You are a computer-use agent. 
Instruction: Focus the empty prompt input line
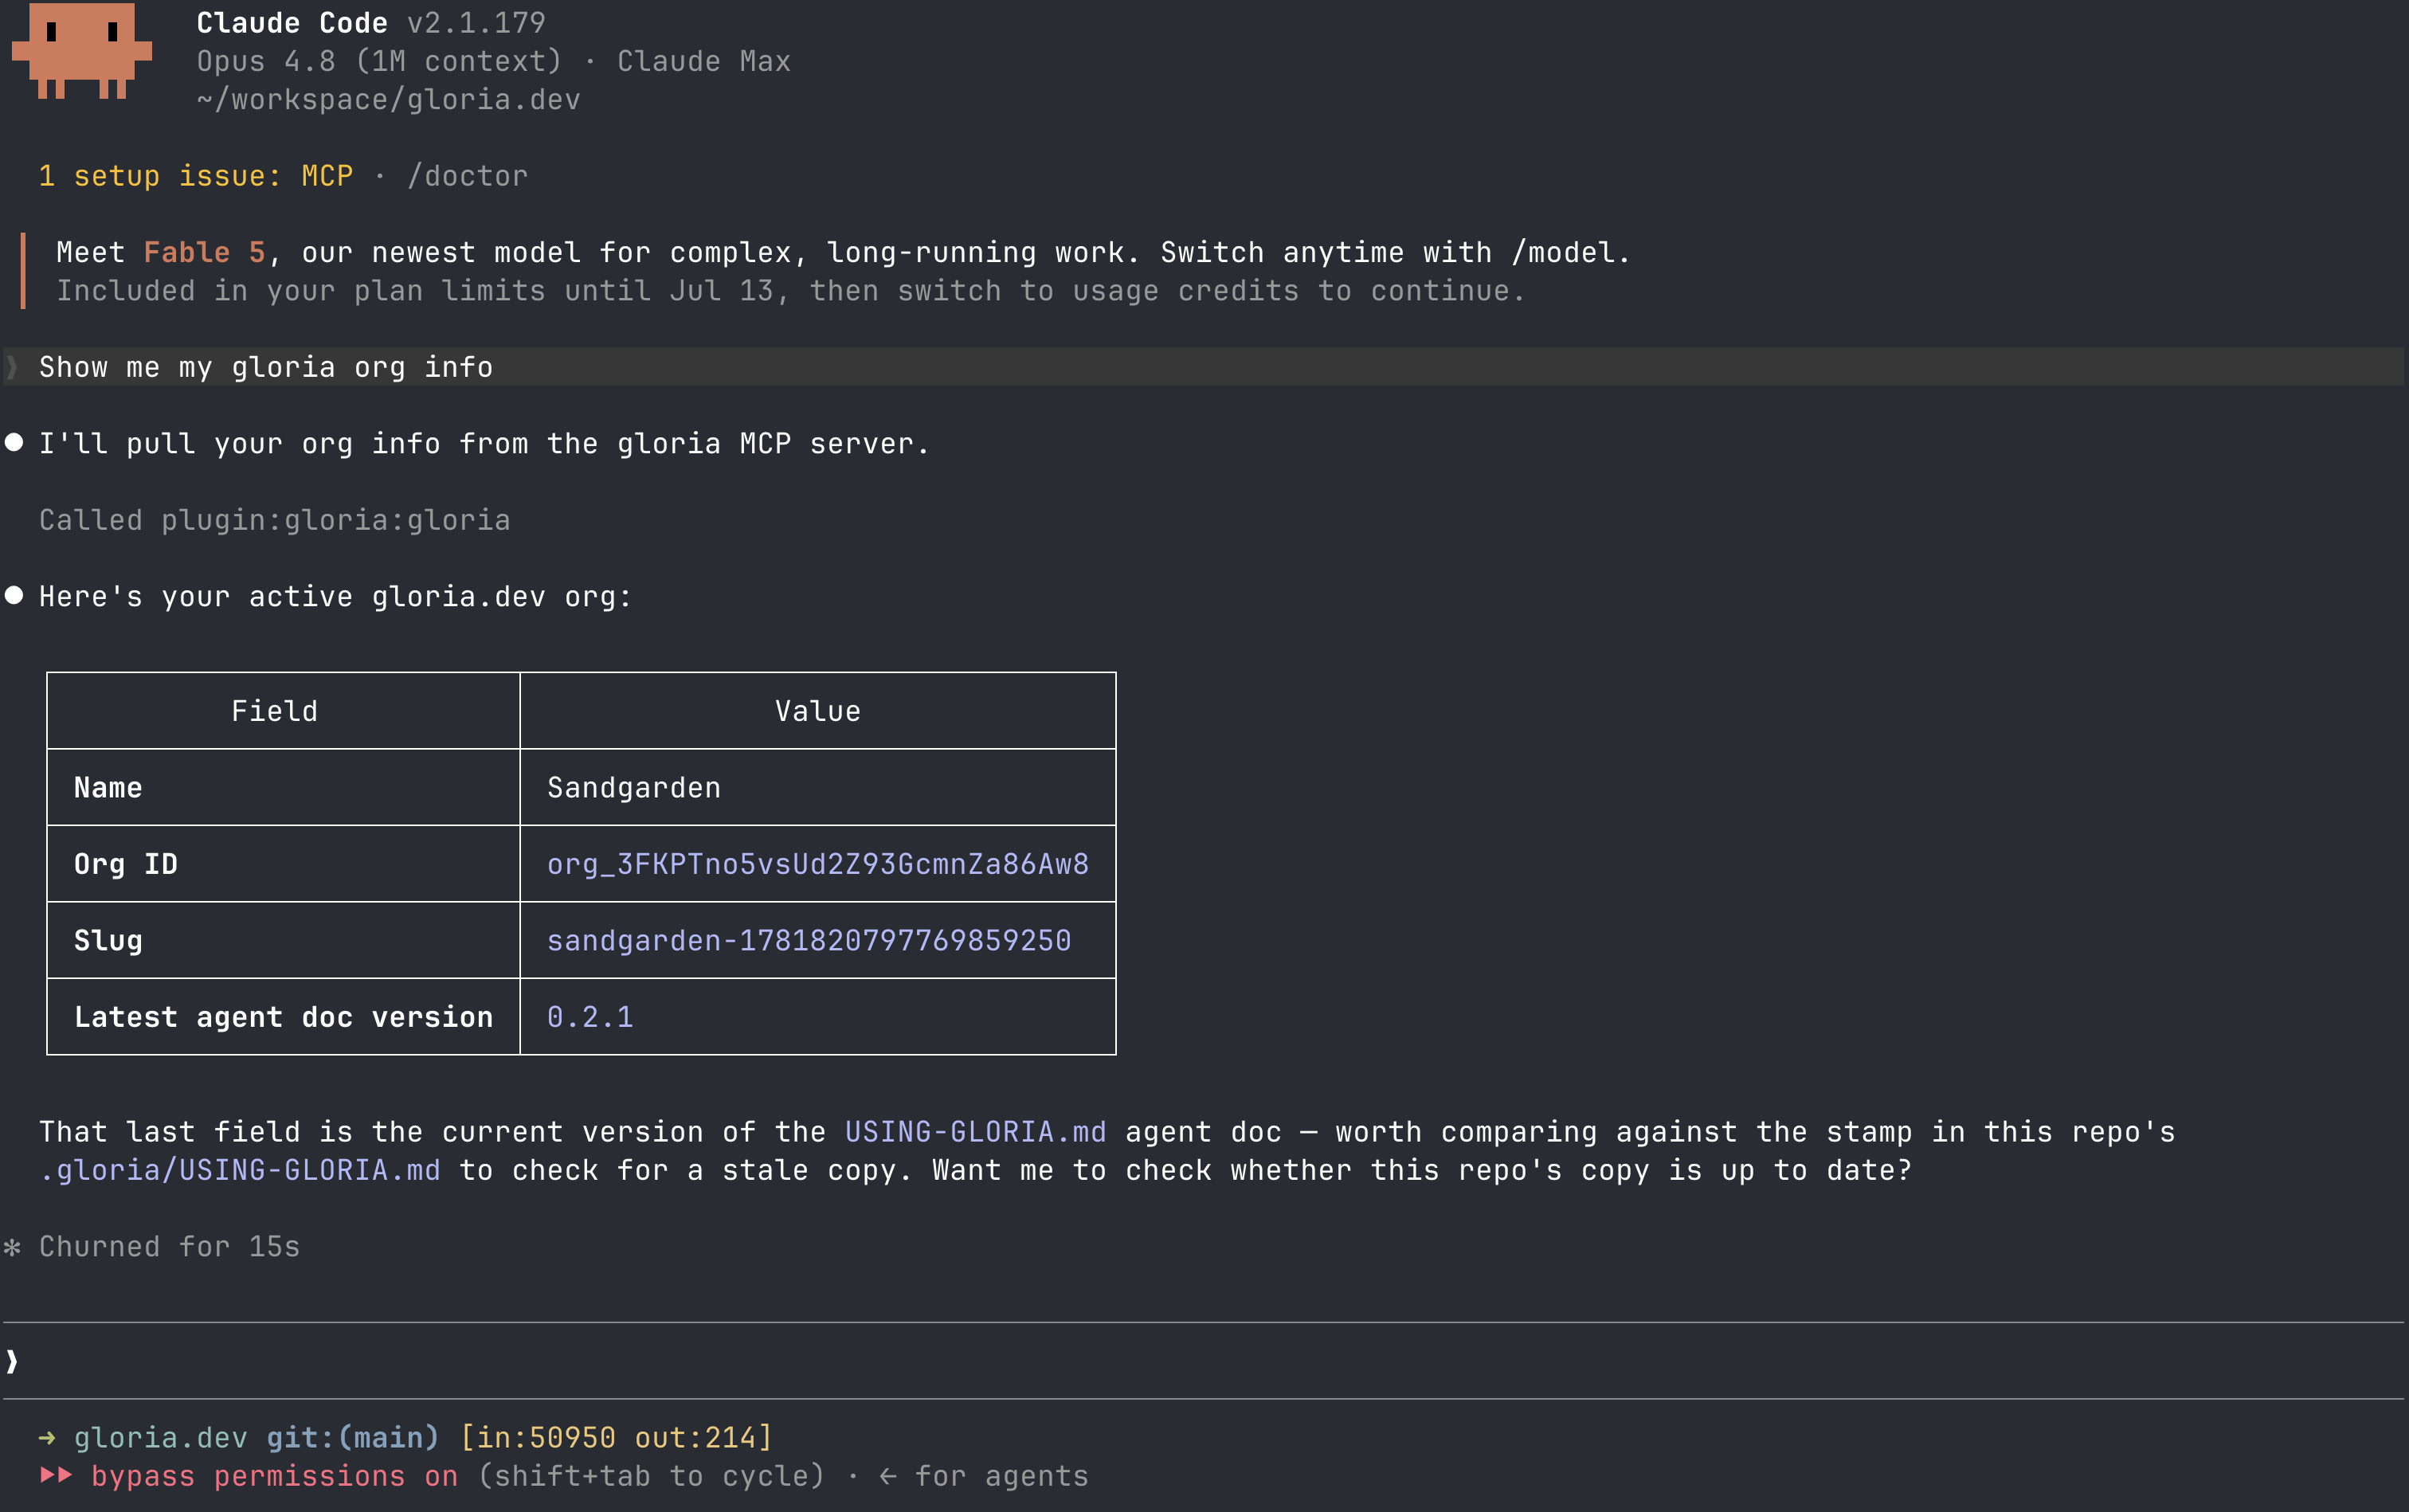[1204, 1361]
